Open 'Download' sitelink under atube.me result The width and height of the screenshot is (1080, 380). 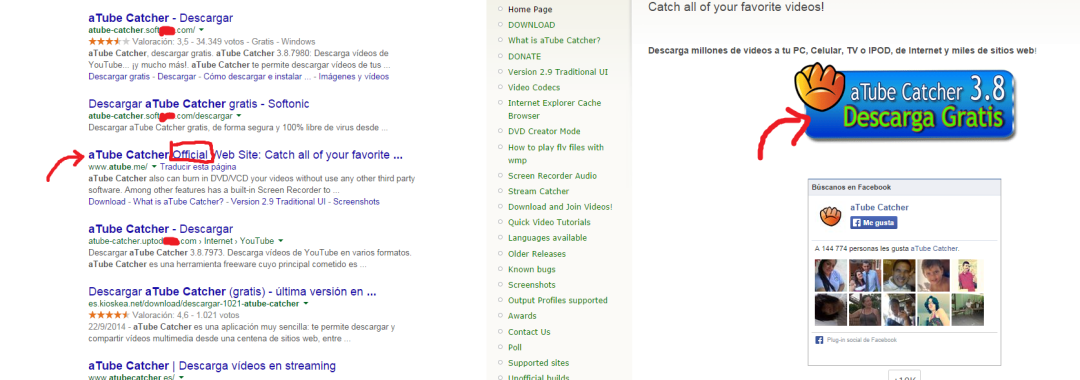(106, 202)
